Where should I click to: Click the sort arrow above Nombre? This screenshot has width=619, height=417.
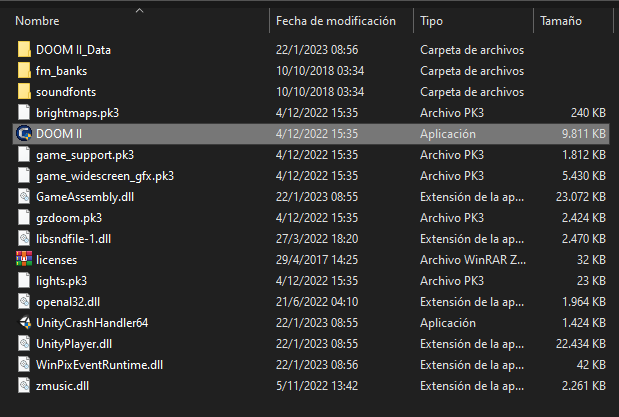pyautogui.click(x=139, y=10)
